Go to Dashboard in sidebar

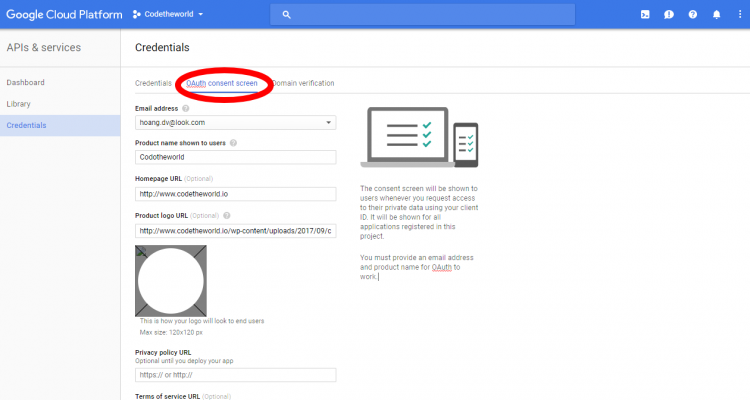click(x=25, y=82)
